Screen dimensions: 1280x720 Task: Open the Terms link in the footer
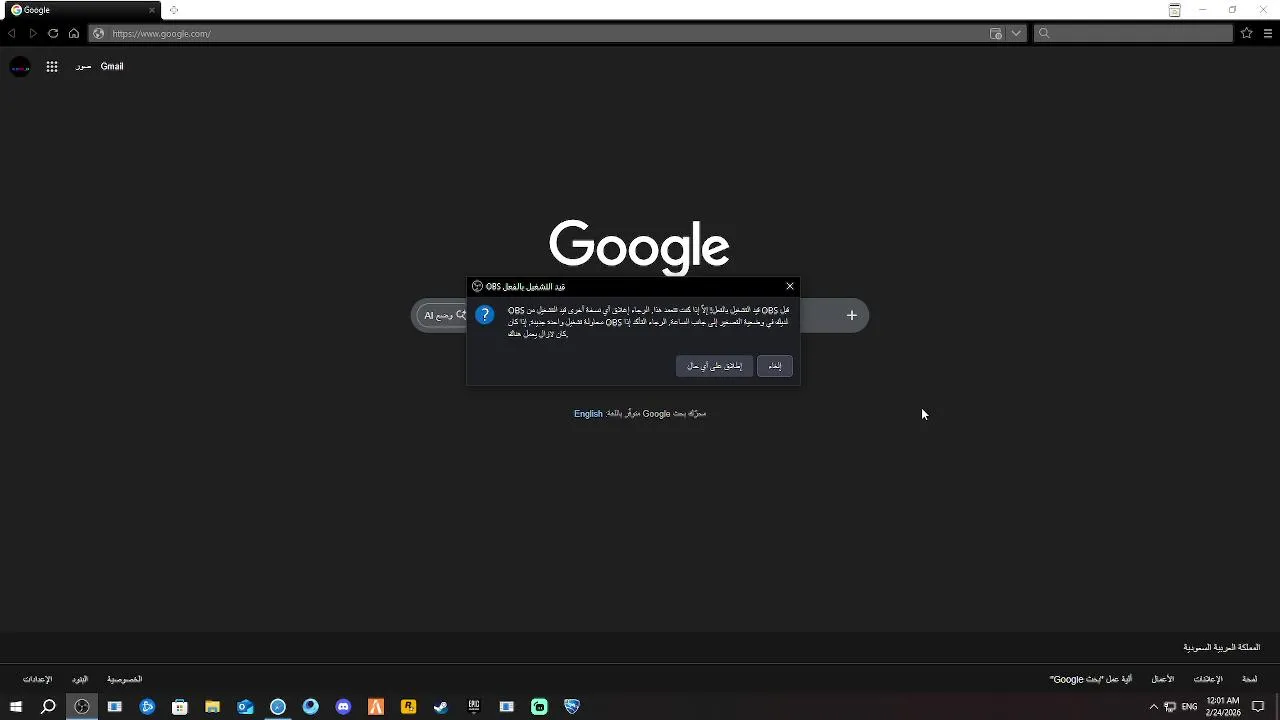80,679
